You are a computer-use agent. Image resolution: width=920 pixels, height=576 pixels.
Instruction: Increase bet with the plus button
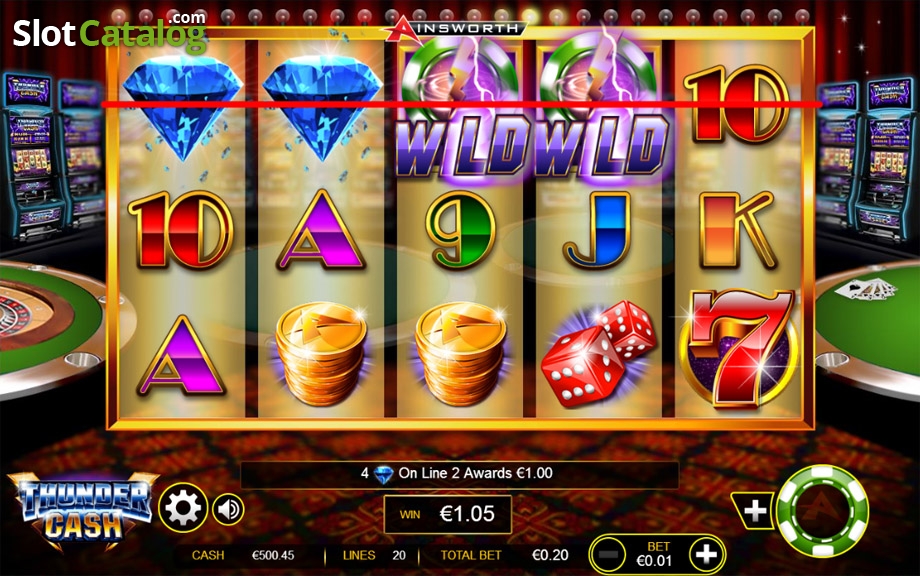pos(706,554)
